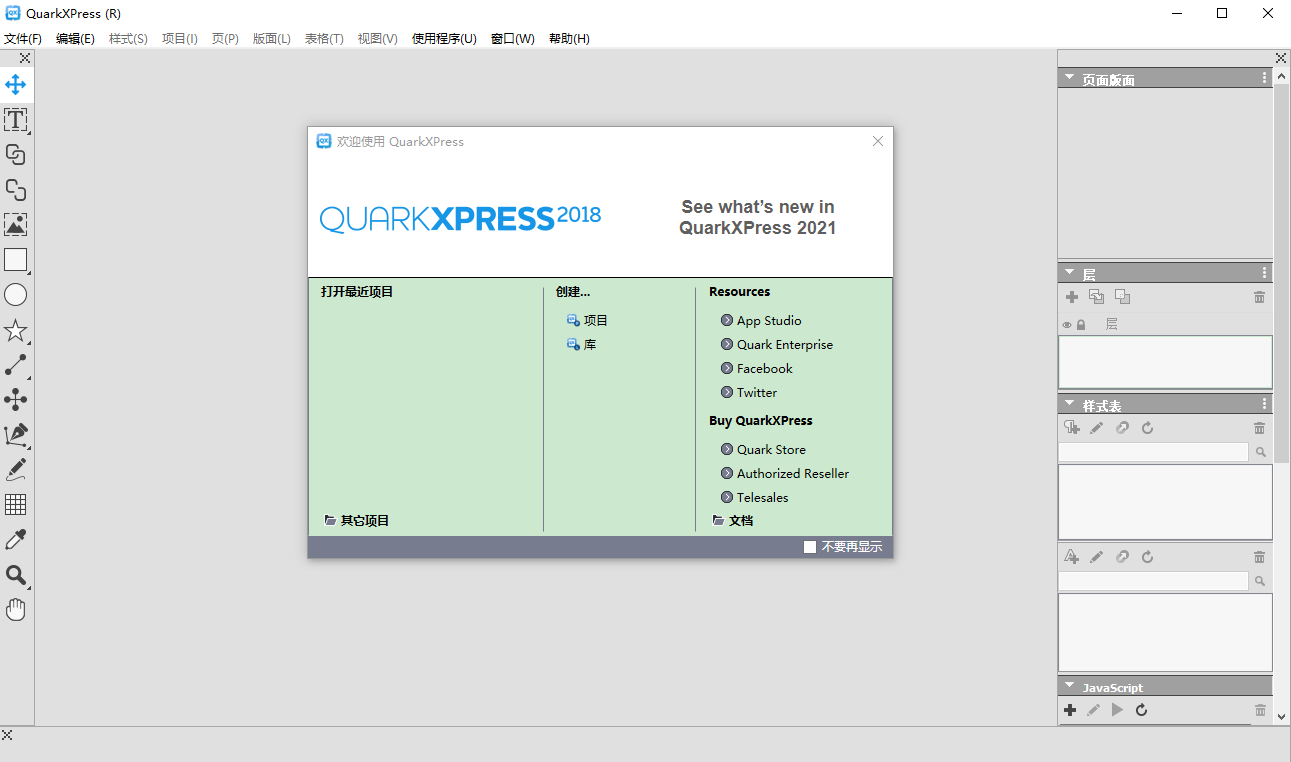Toggle the layer lock icon
Screen dimensions: 1291x762
(x=1081, y=325)
